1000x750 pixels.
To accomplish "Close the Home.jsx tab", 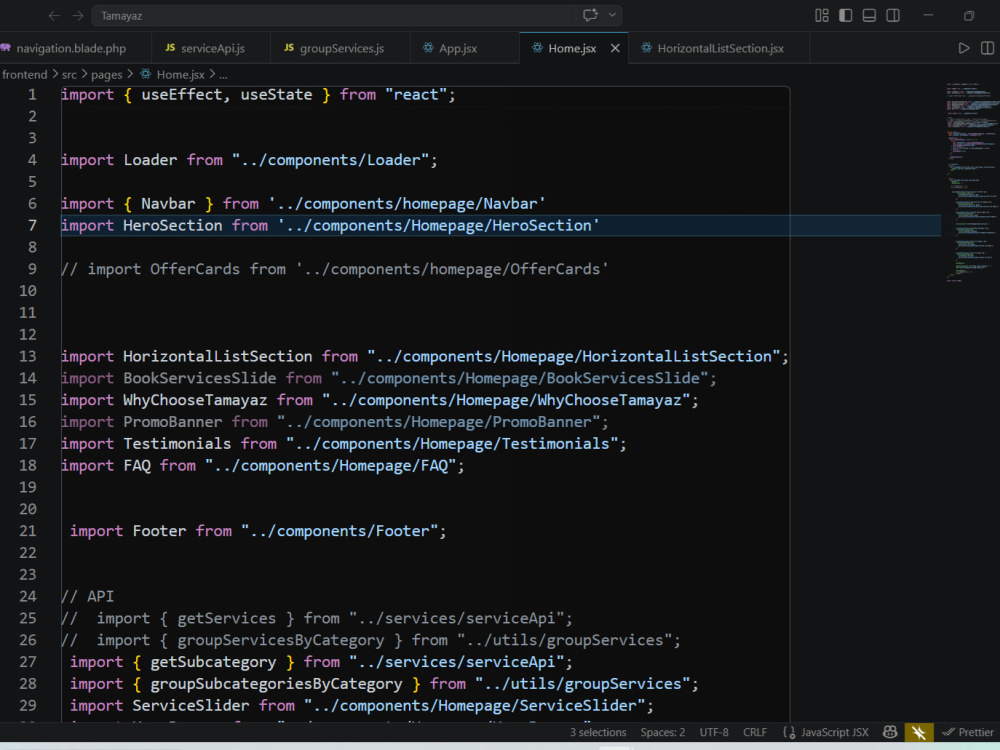I will click(615, 48).
